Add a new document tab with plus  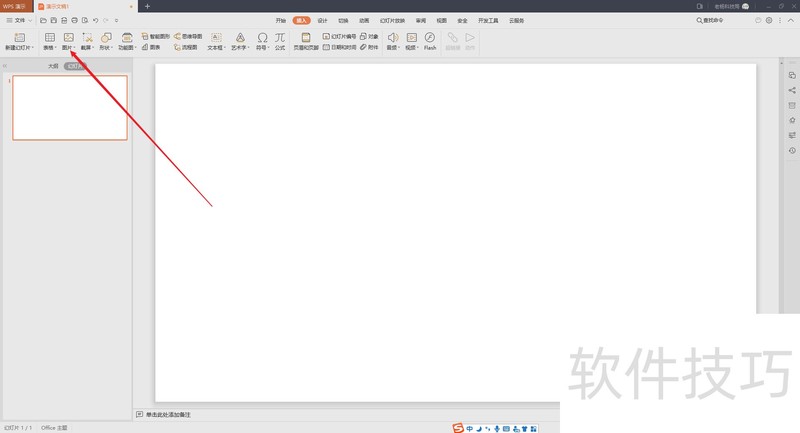coord(147,6)
